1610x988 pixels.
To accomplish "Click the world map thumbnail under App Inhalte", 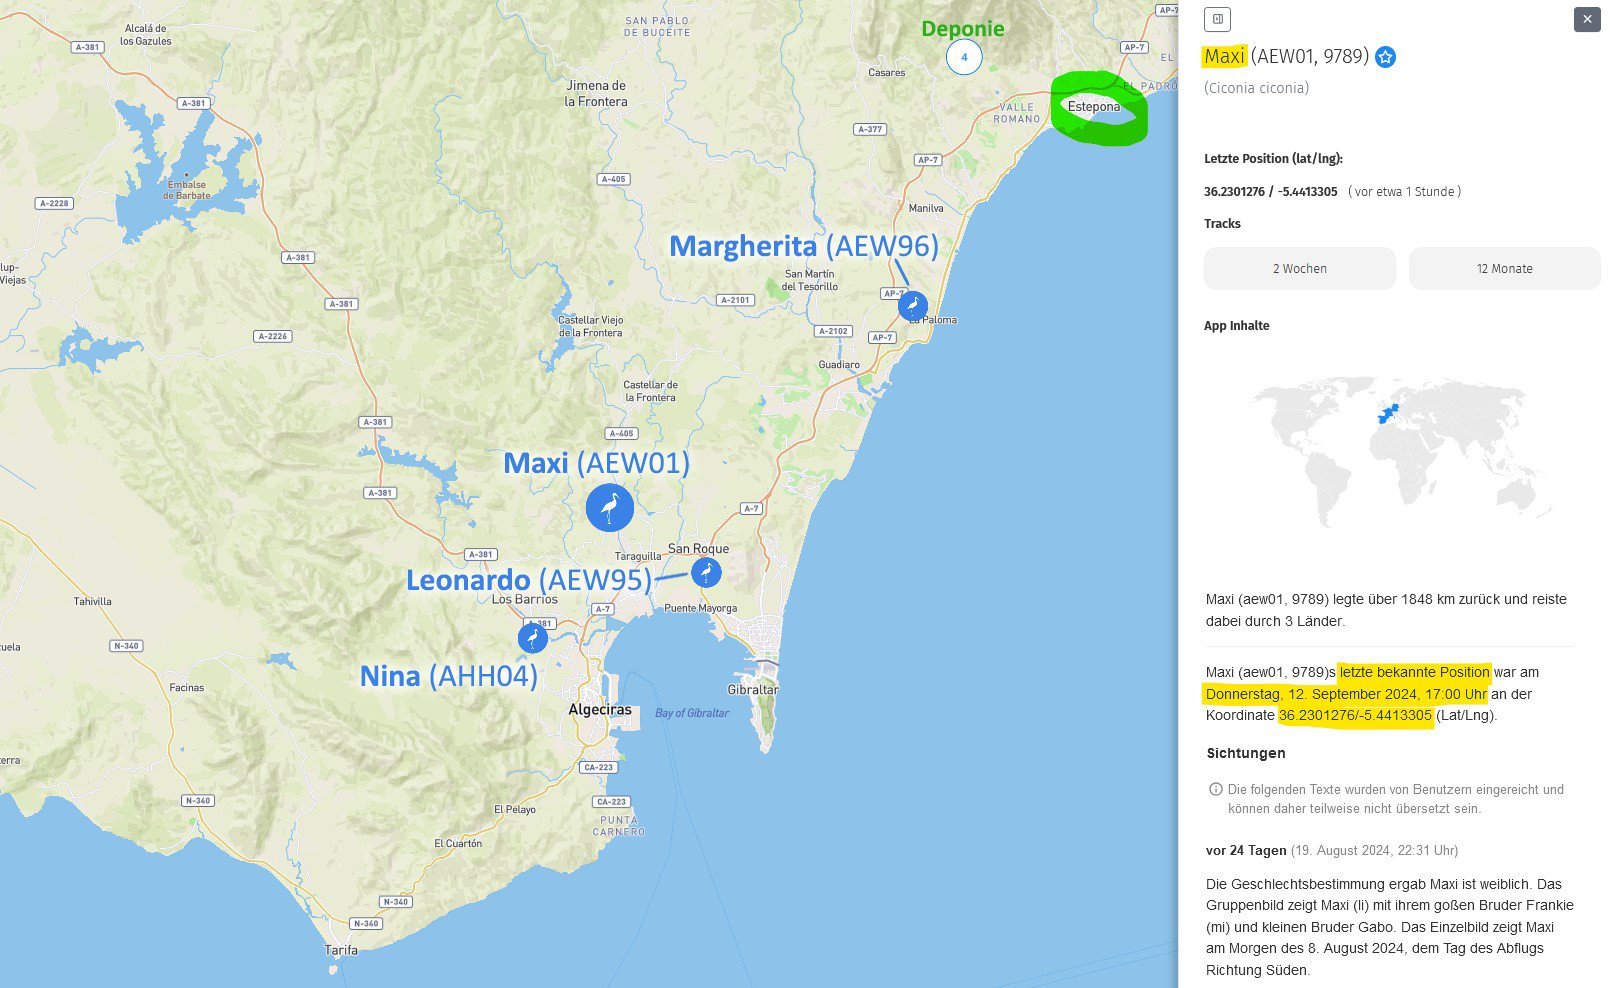I will (1390, 450).
